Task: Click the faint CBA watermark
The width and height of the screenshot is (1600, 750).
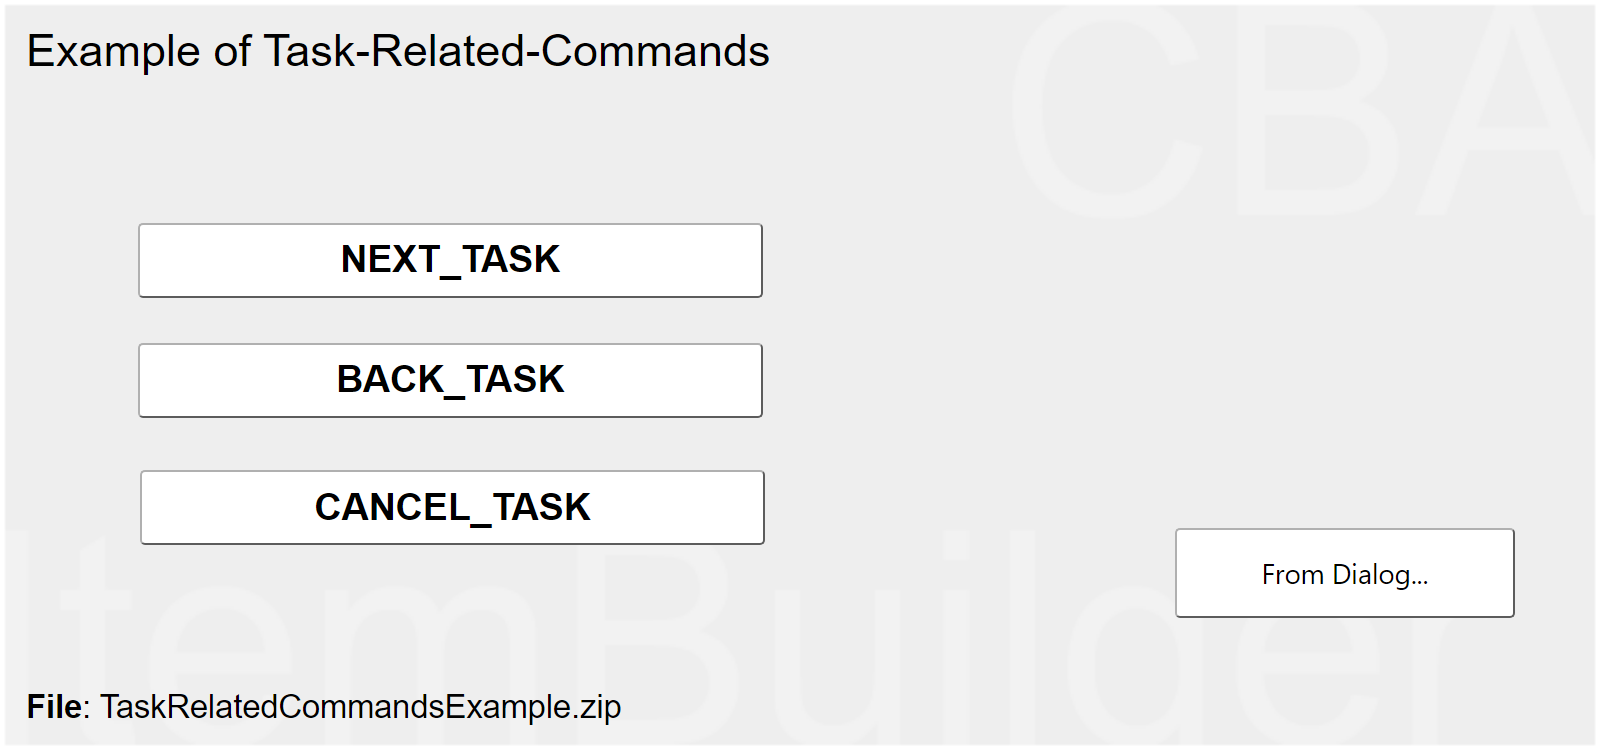Action: coord(1300,110)
